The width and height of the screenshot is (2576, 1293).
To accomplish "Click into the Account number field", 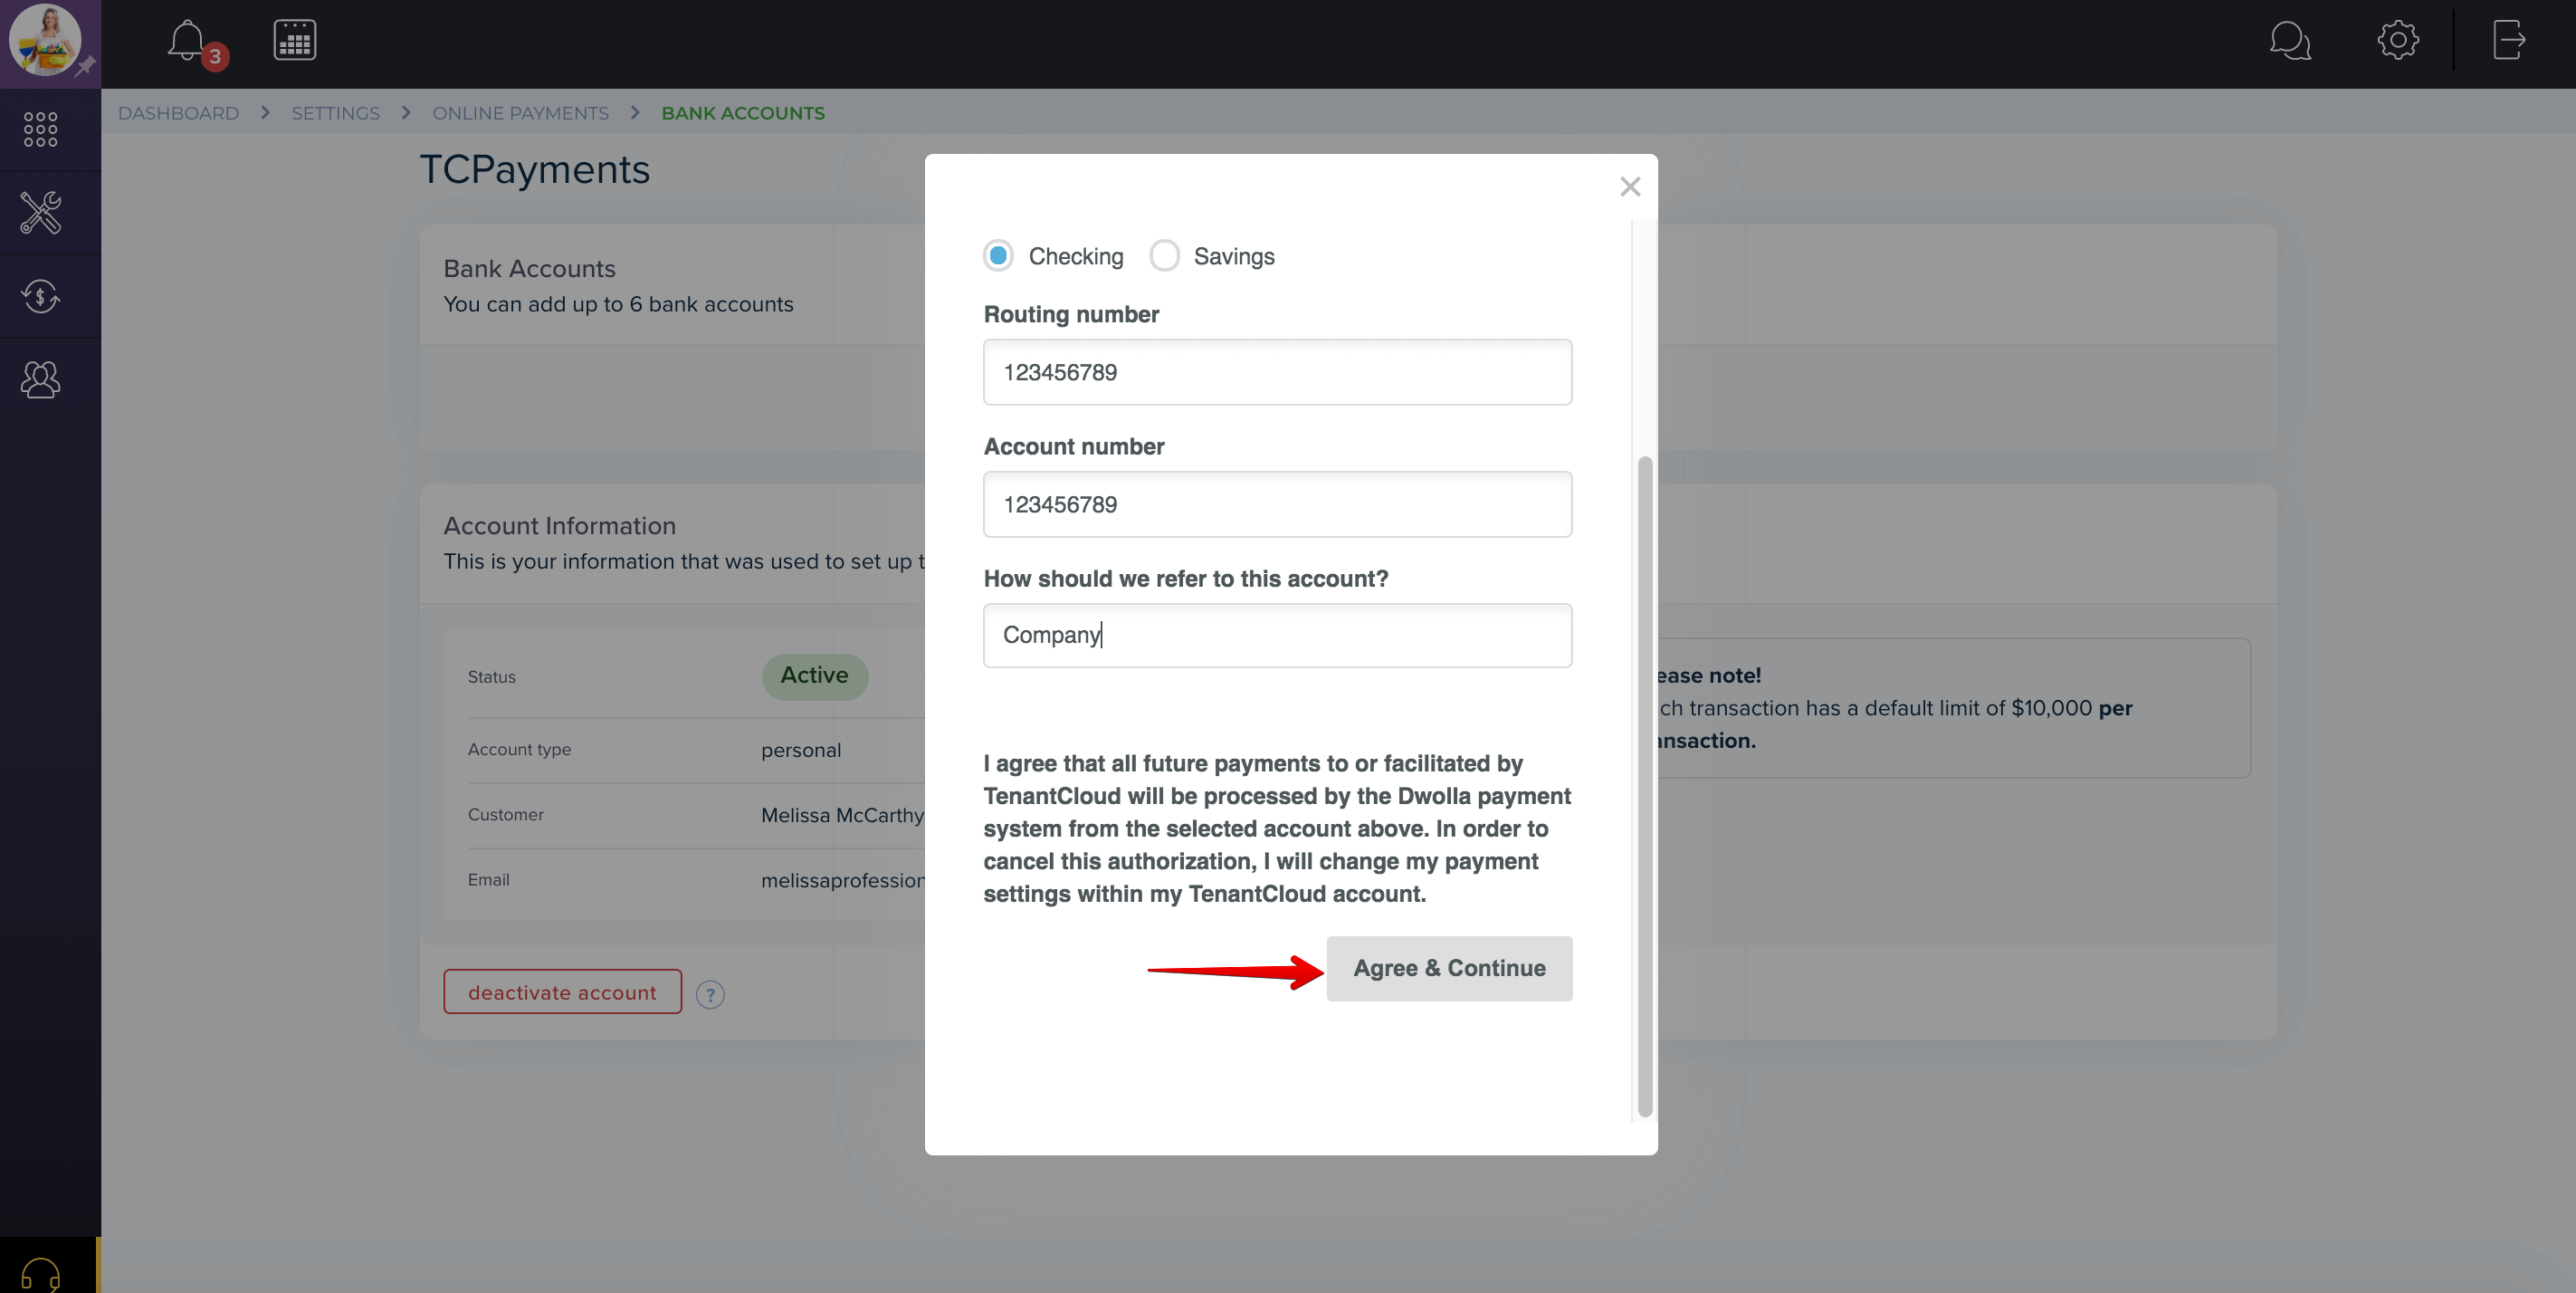I will 1277,504.
